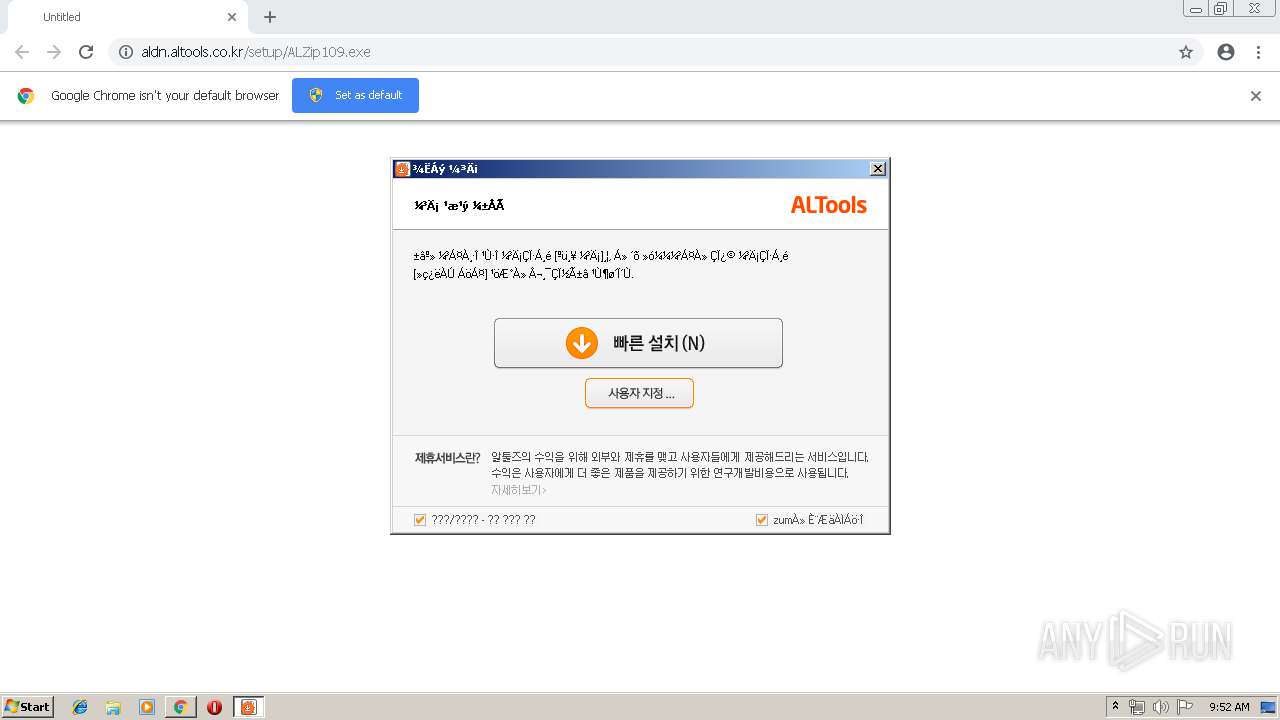The width and height of the screenshot is (1280, 720).
Task: Open the volume tray icon
Action: (x=1160, y=707)
